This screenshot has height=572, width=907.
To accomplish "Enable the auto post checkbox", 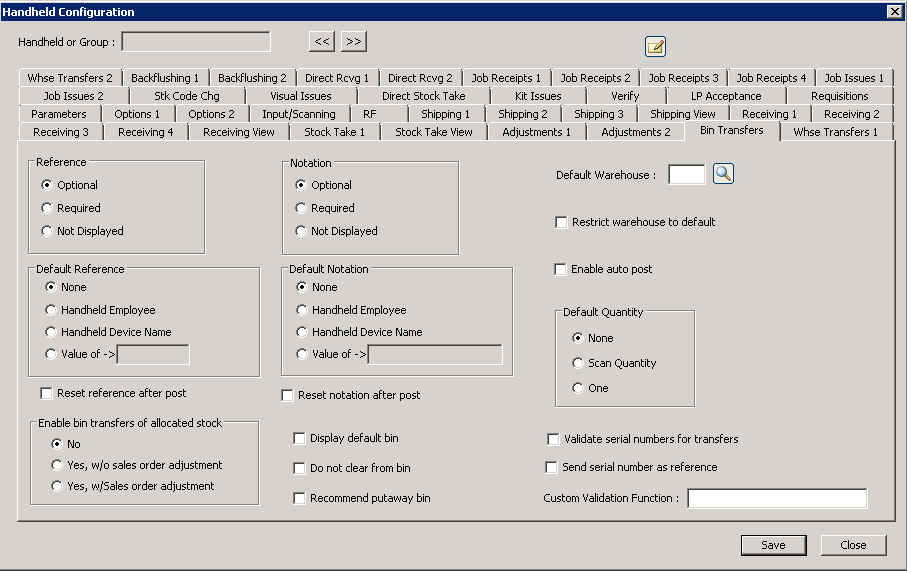I will click(x=561, y=269).
